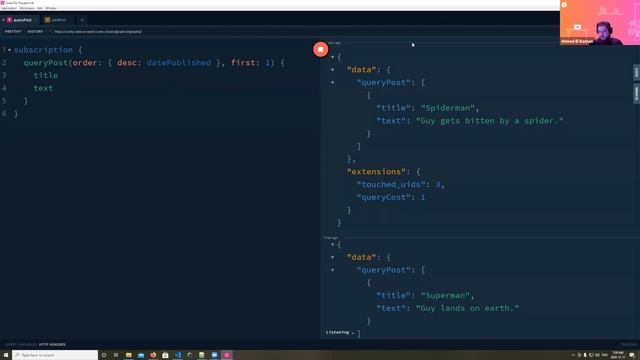Click the queryPost field on line 2

45,62
